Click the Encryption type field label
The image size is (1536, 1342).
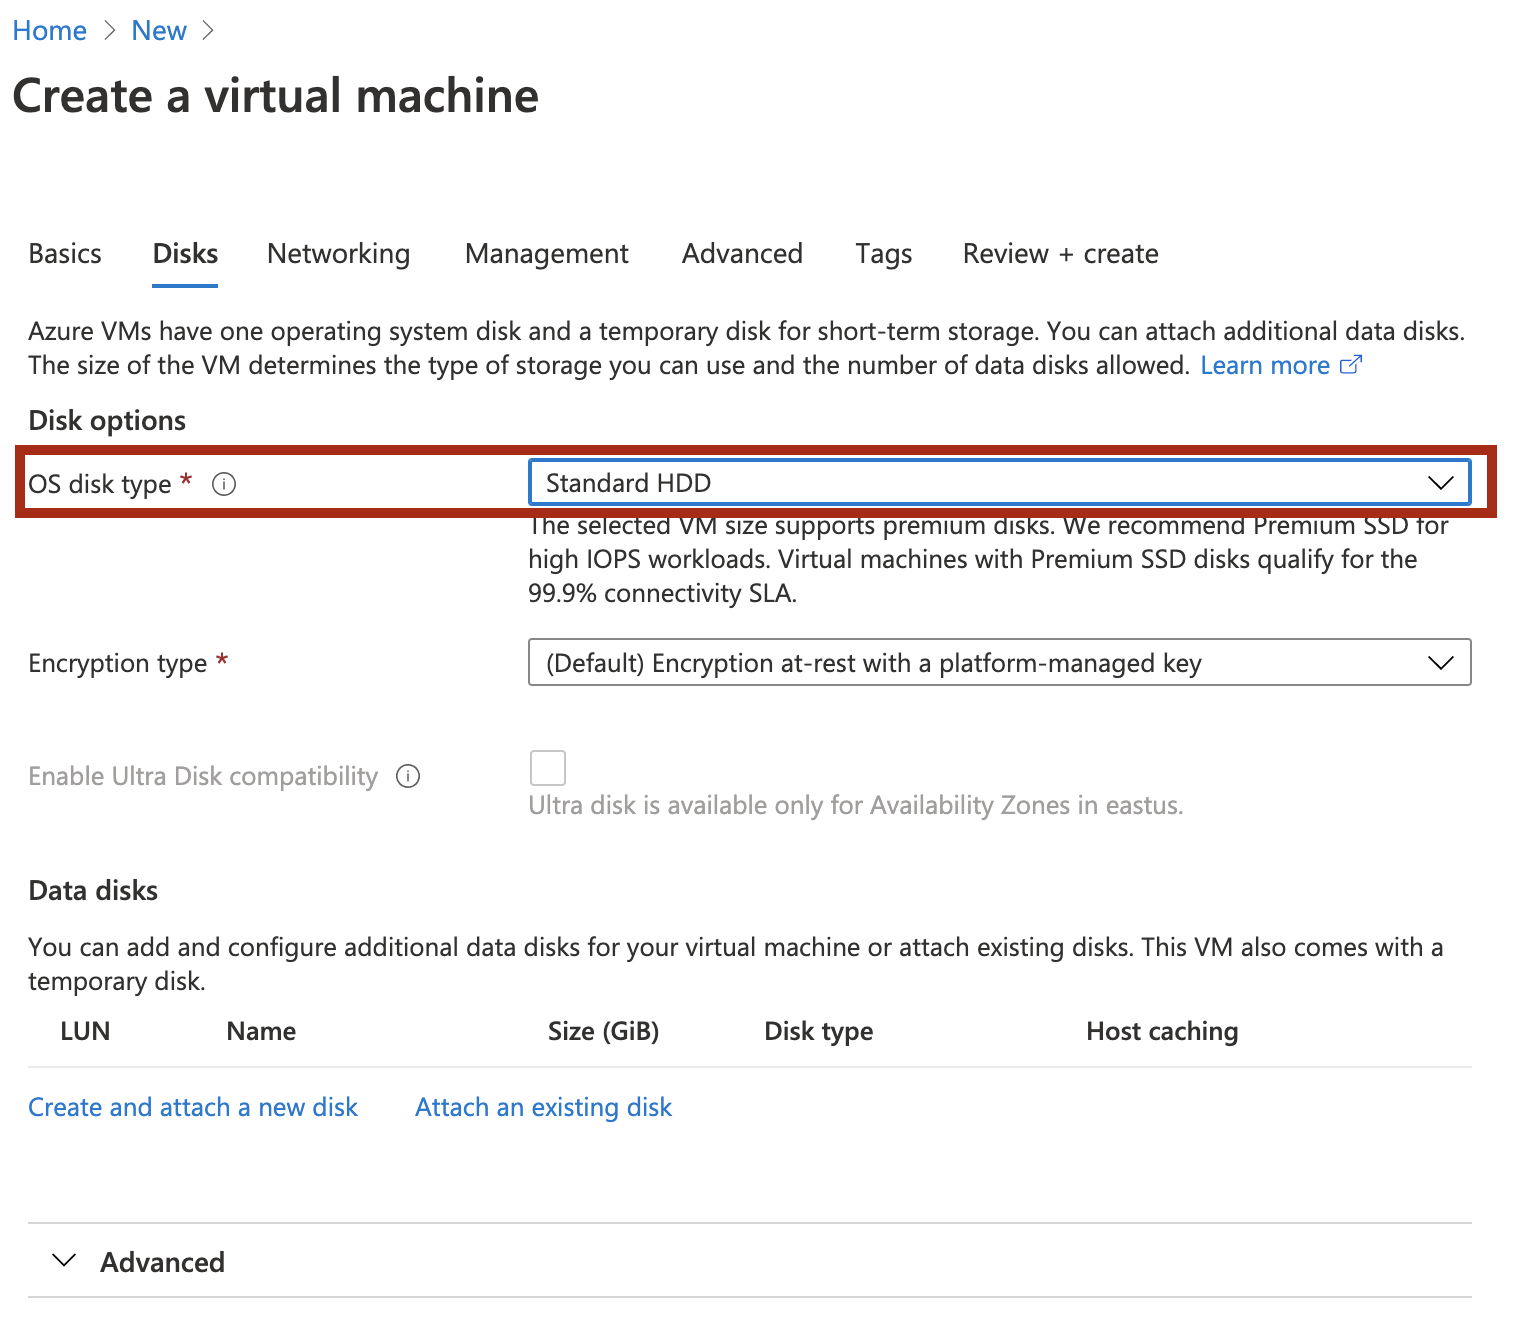118,663
